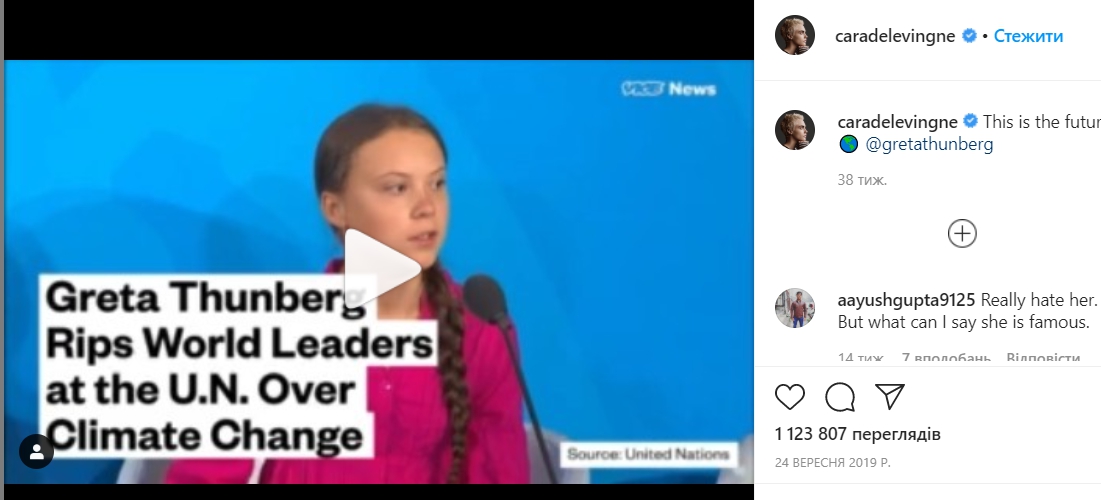Open aayushgupta9125 profile picture
The image size is (1101, 500).
(794, 308)
